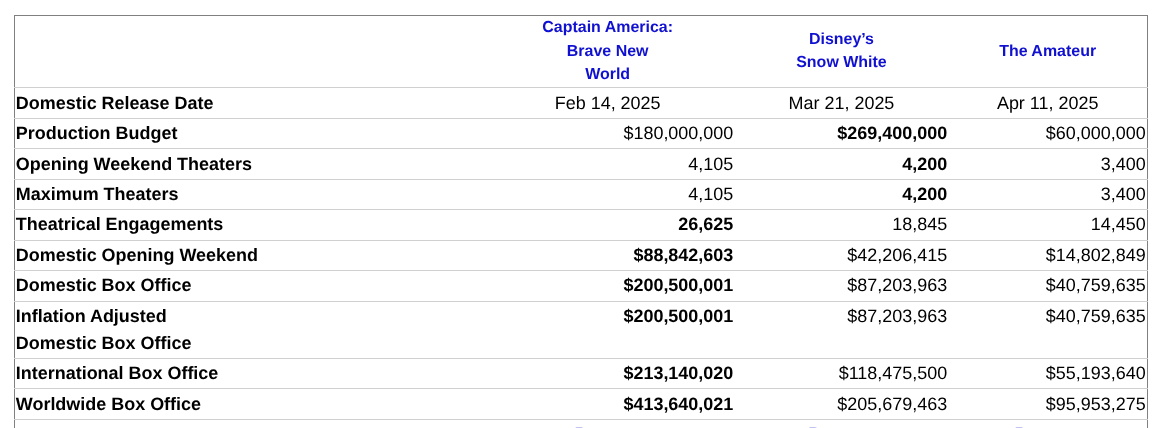
Task: Open the Disney's Snow White link
Action: [841, 50]
